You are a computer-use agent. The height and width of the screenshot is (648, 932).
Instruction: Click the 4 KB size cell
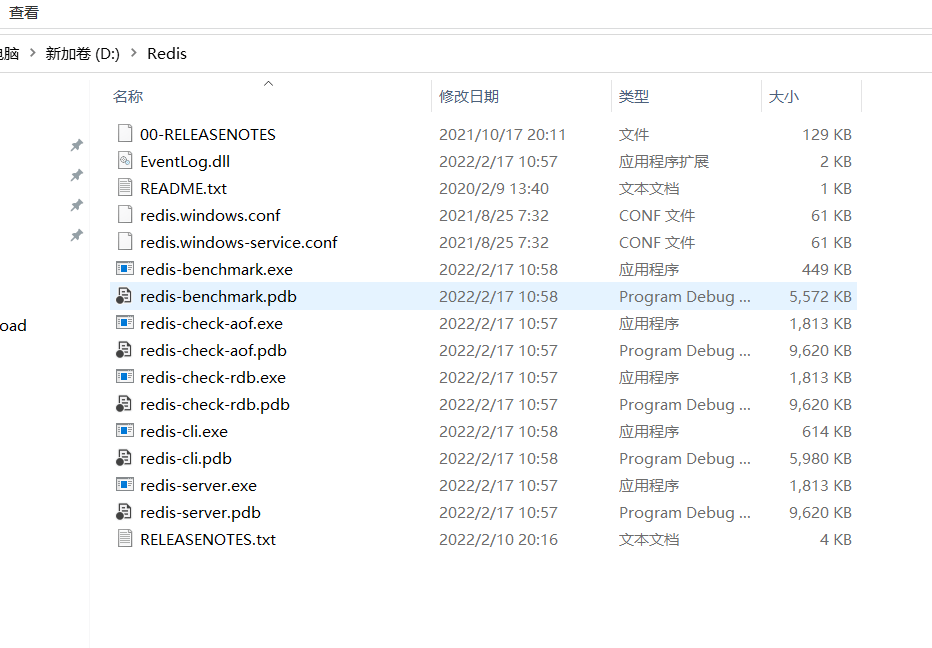coord(836,539)
